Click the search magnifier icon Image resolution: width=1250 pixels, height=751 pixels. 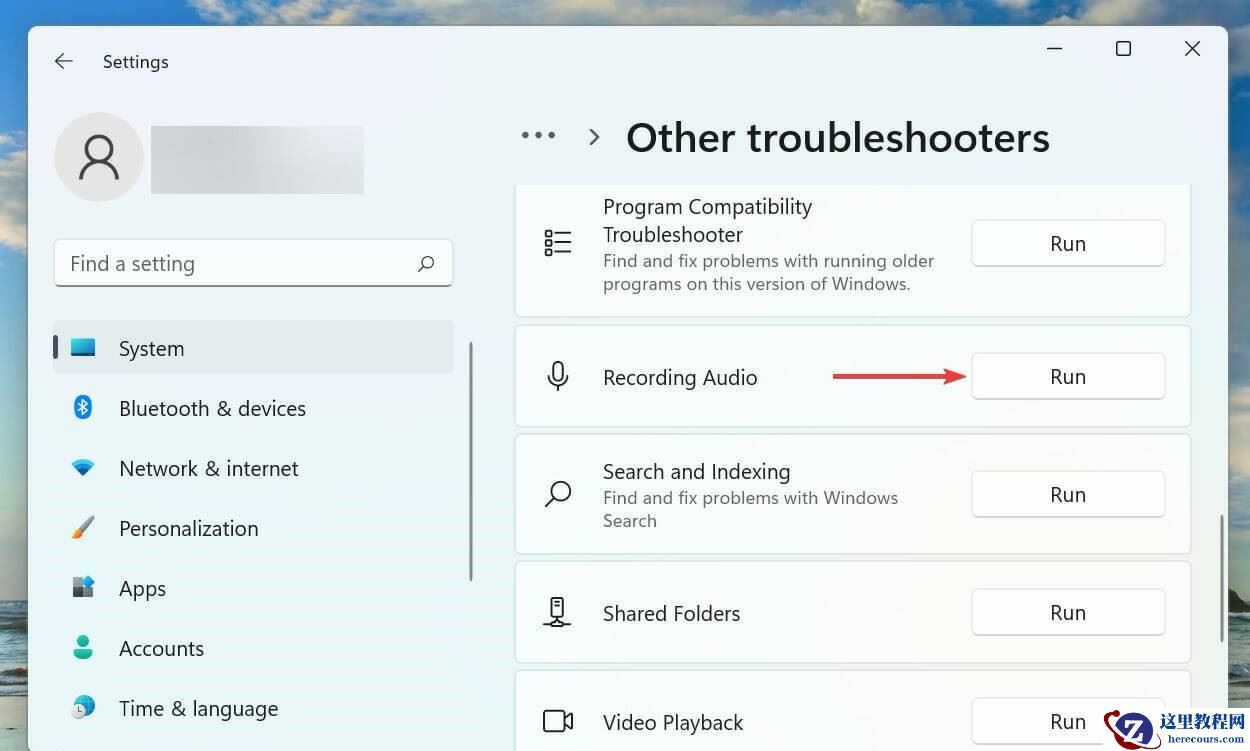pos(426,264)
